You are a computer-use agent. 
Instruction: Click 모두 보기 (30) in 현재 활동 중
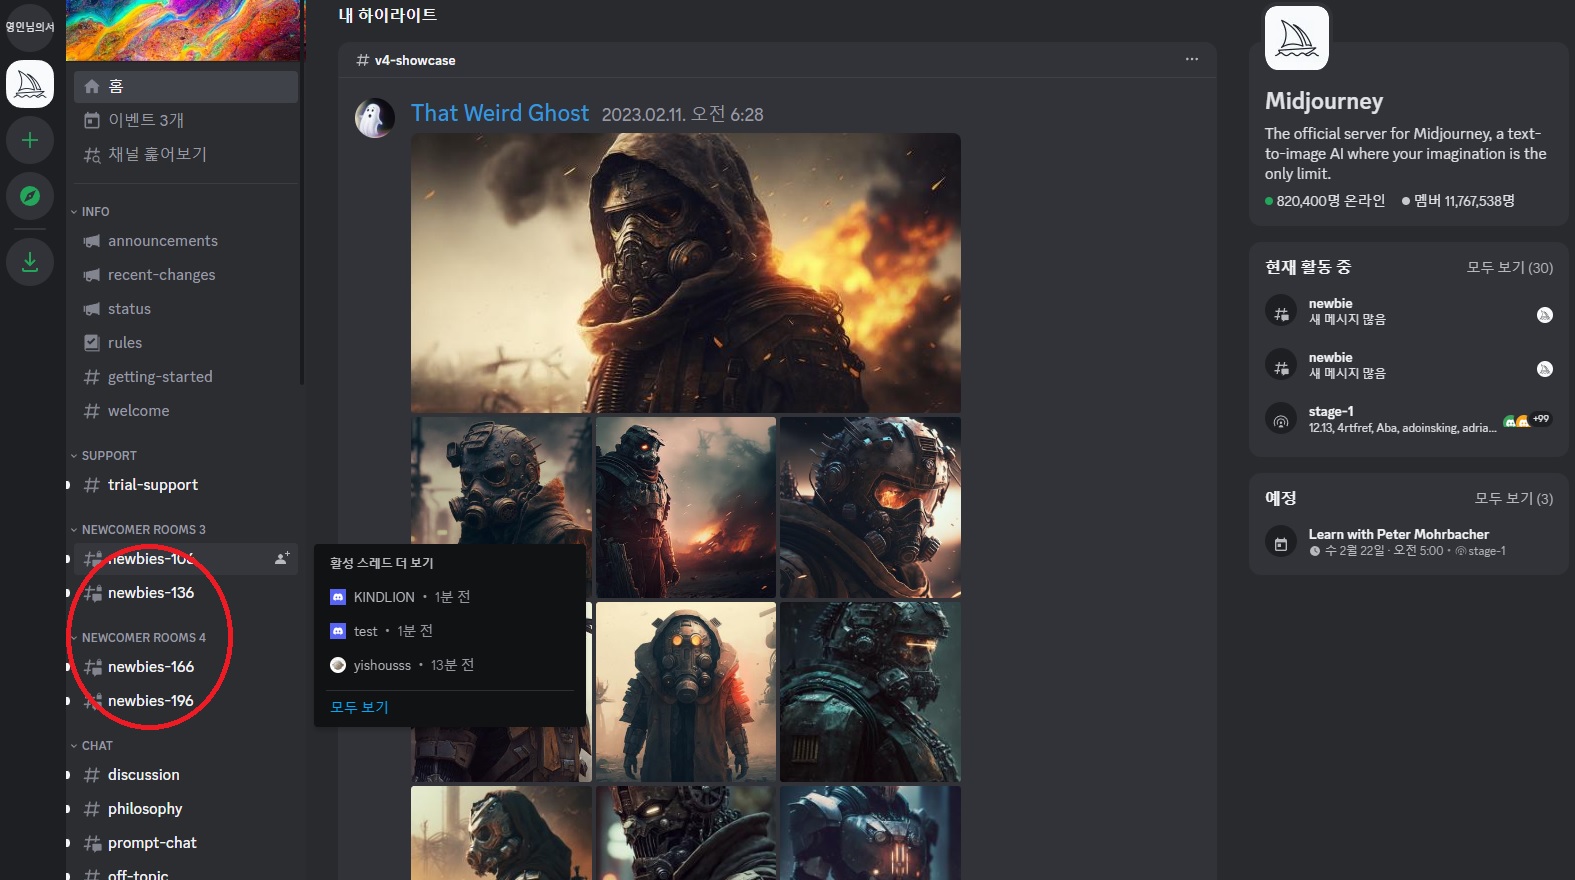pyautogui.click(x=1509, y=267)
